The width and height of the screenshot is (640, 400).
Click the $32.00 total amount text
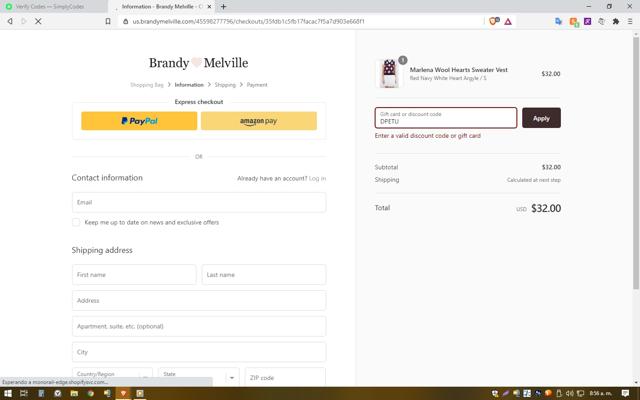click(546, 208)
